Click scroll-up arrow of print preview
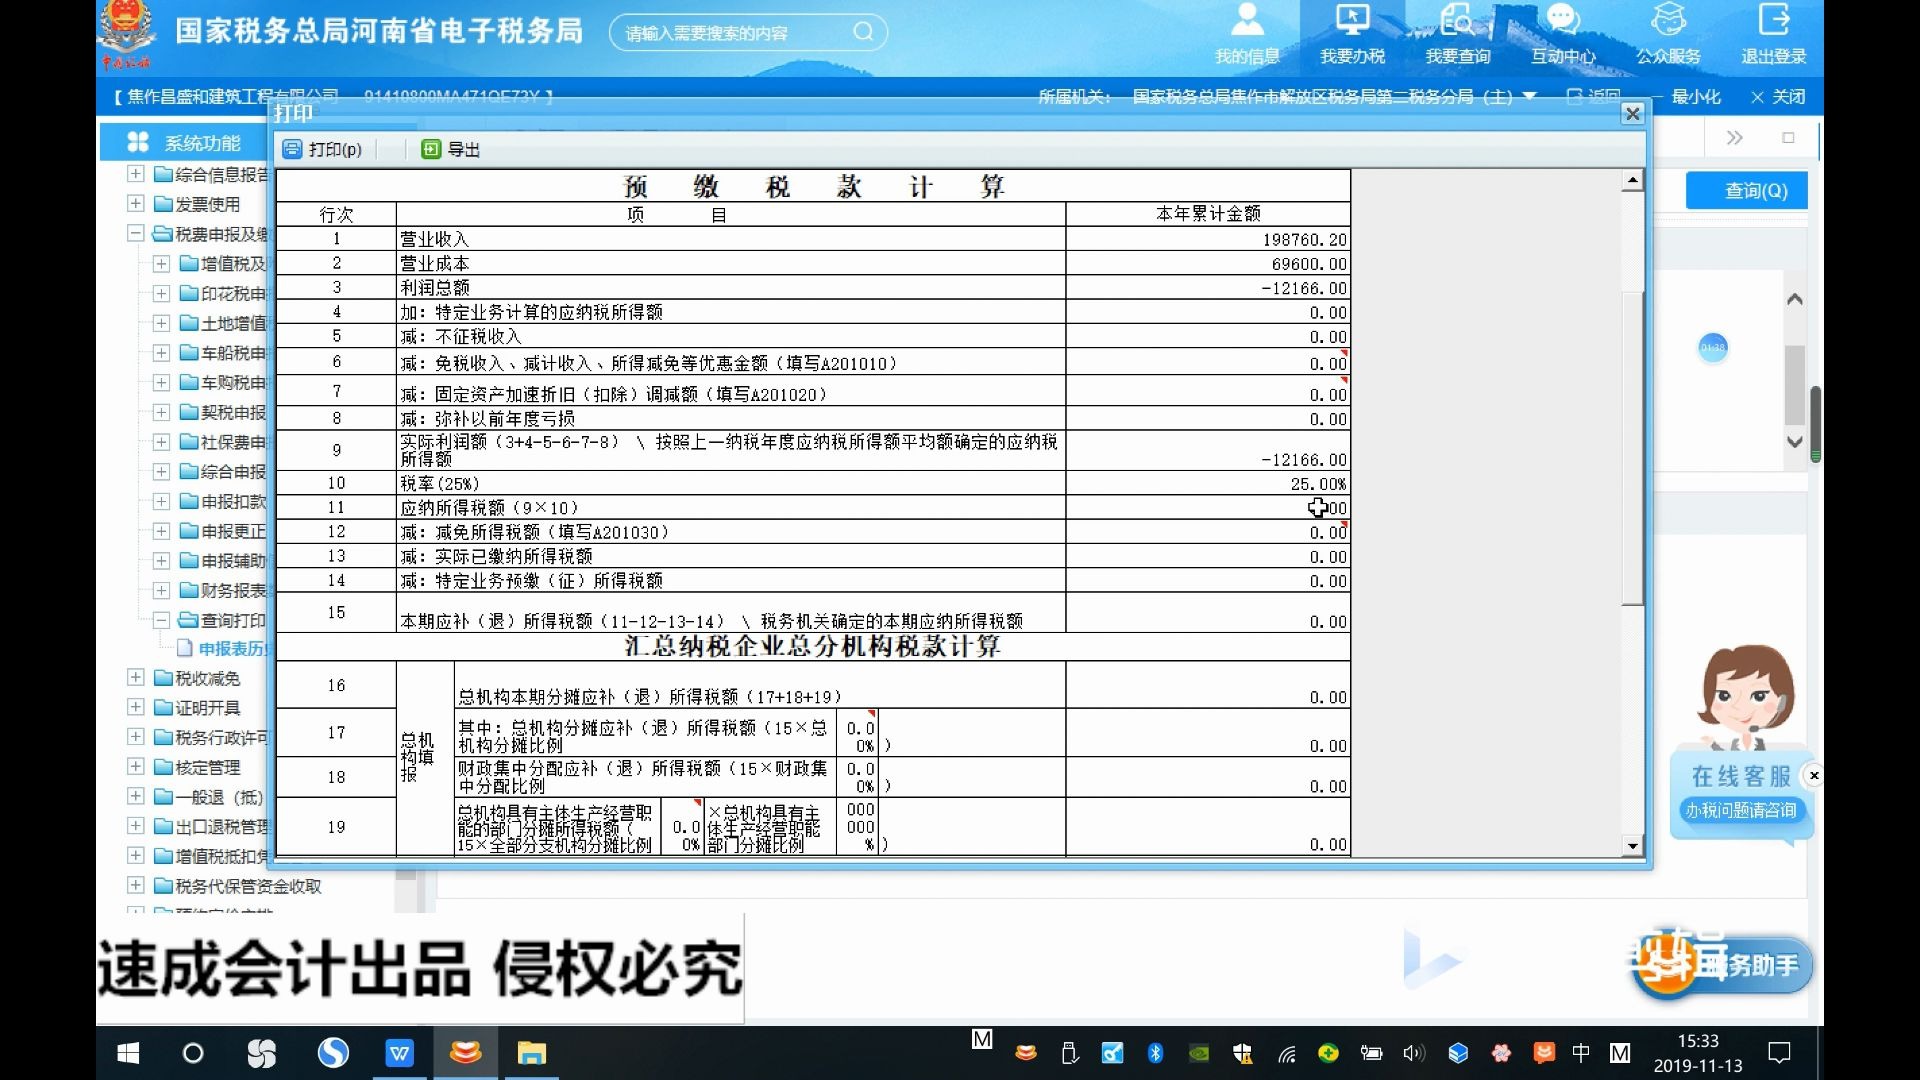Viewport: 1920px width, 1080px height. [1632, 181]
